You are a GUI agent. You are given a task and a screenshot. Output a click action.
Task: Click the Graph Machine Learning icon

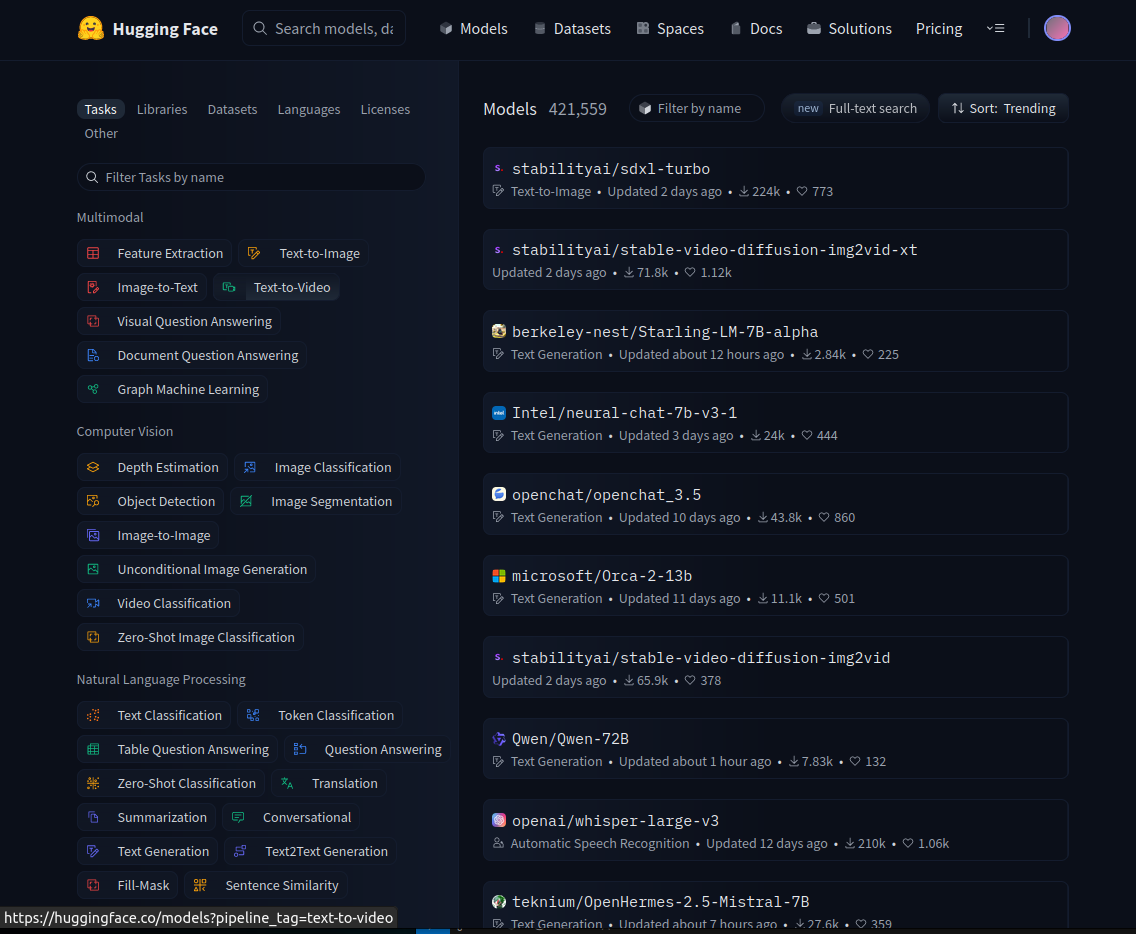click(93, 390)
